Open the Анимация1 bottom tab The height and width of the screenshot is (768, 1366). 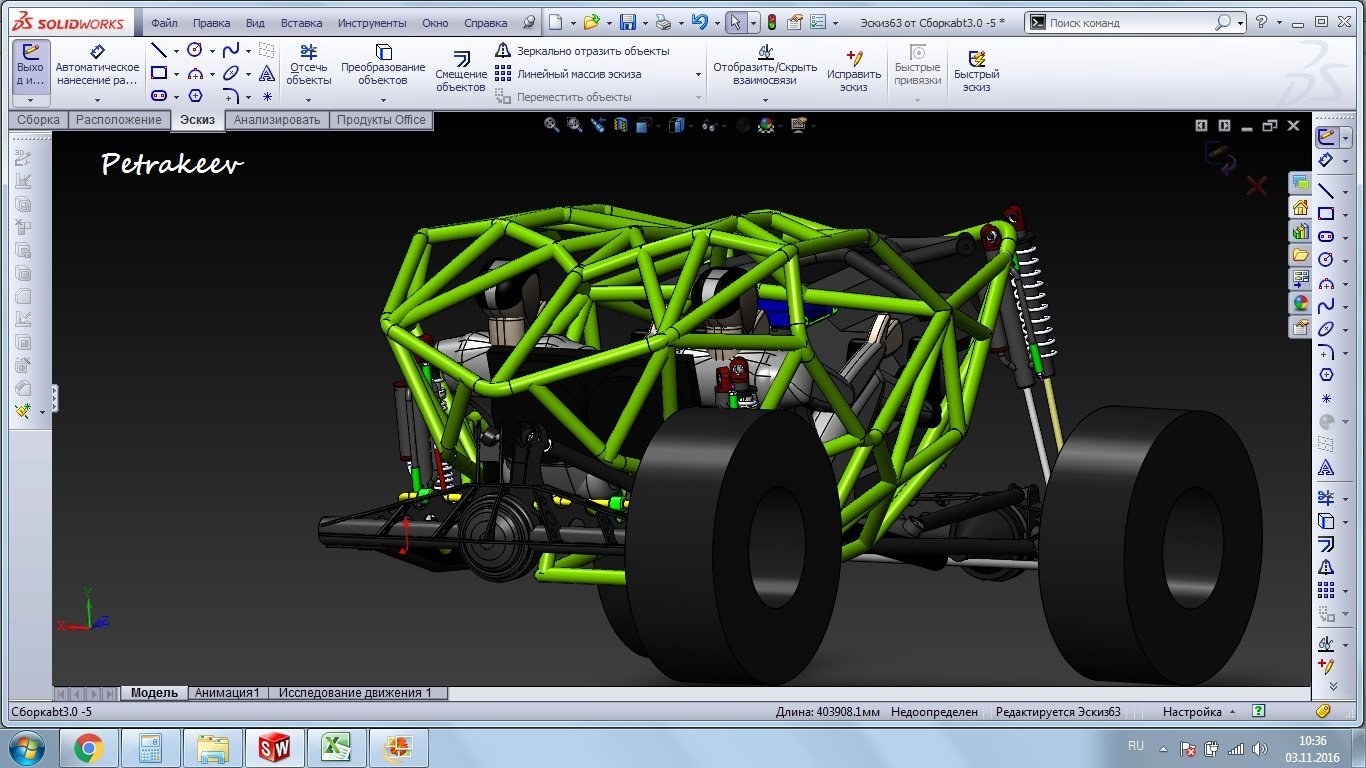pyautogui.click(x=227, y=693)
